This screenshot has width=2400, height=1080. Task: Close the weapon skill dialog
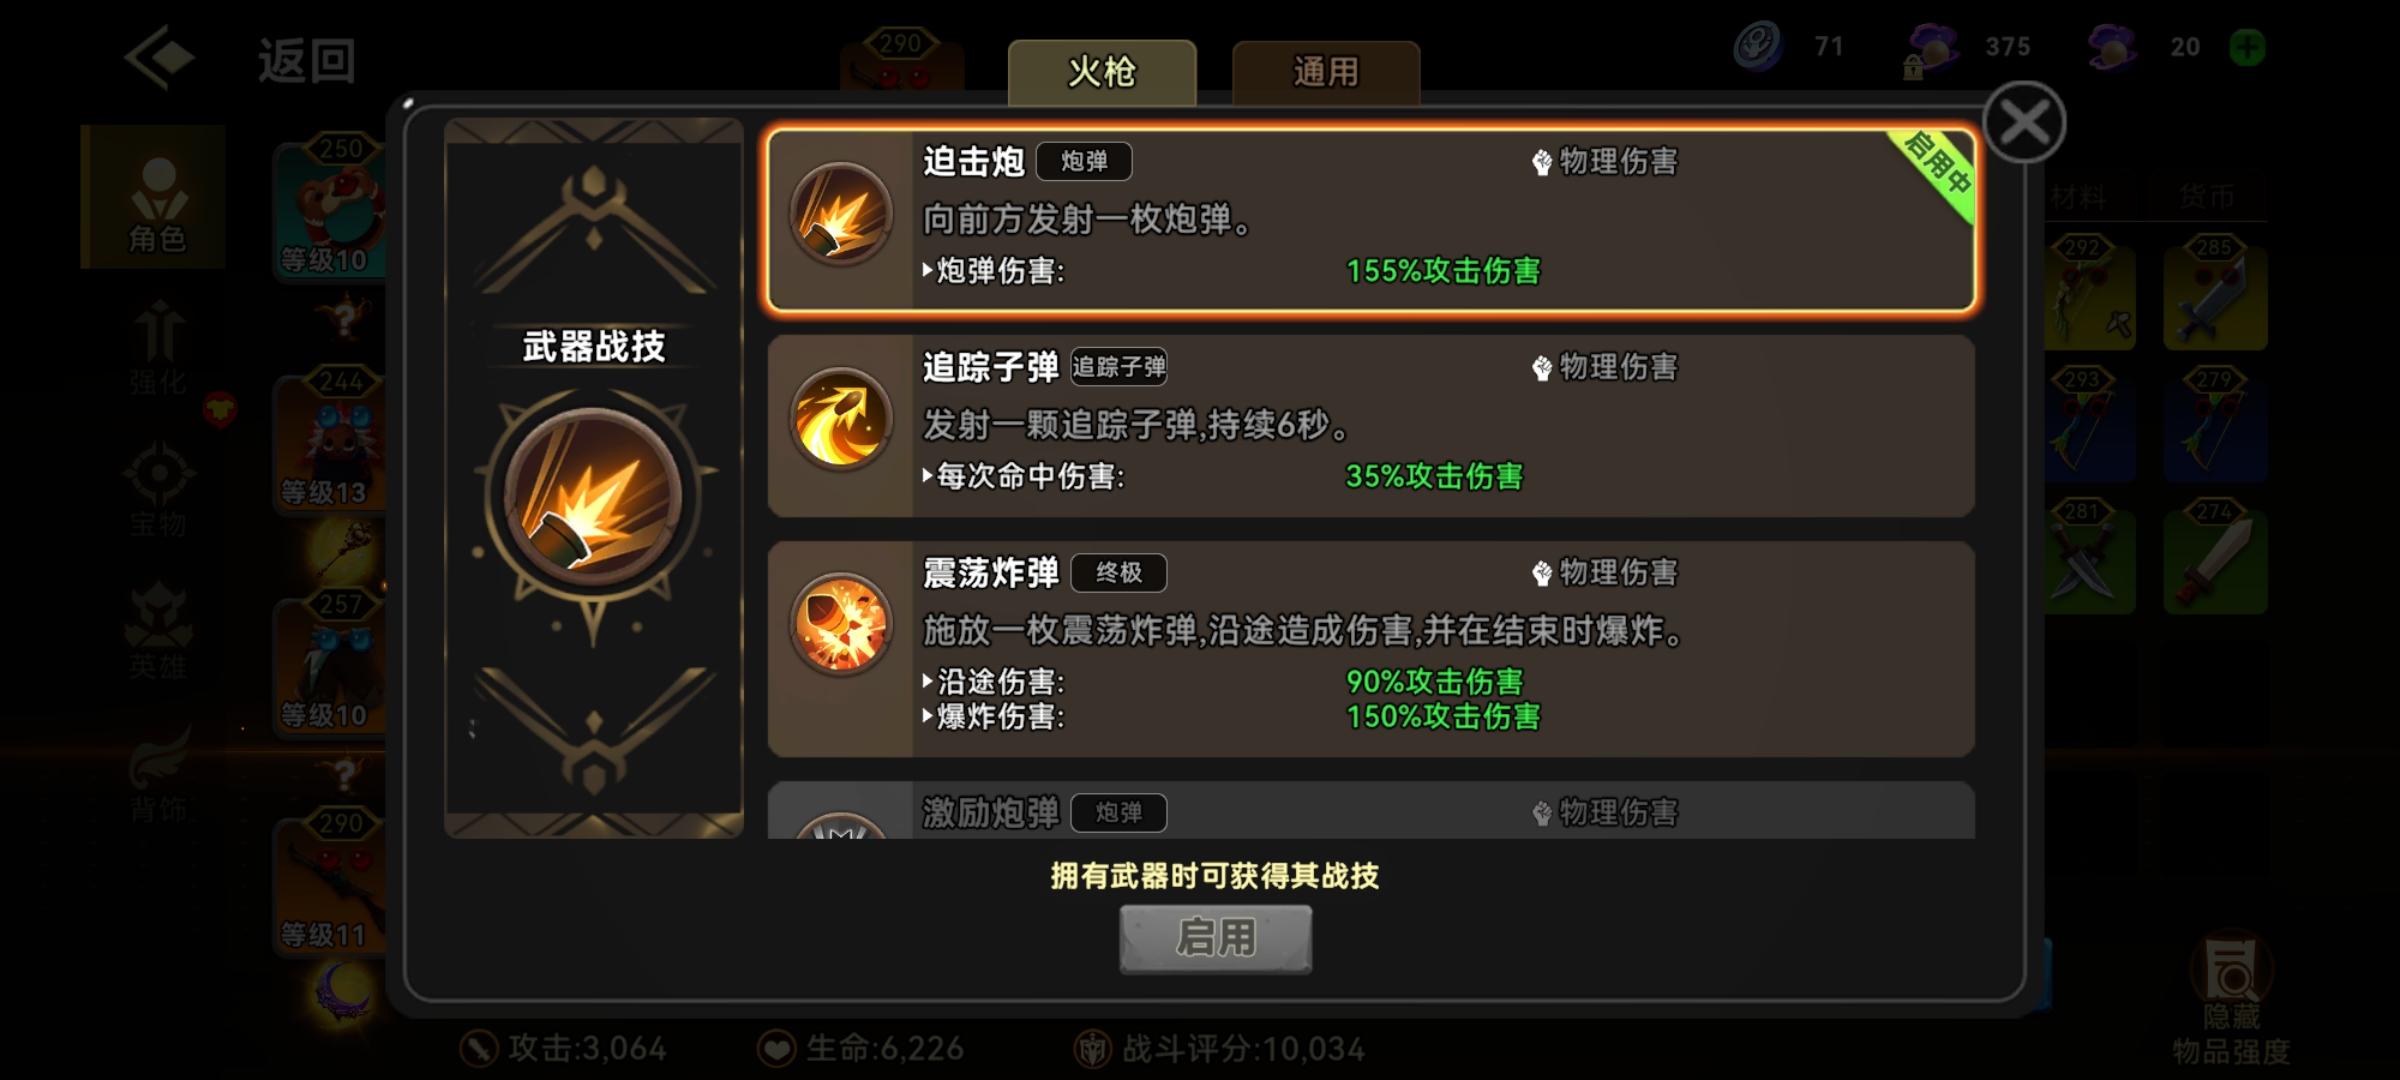point(2025,123)
